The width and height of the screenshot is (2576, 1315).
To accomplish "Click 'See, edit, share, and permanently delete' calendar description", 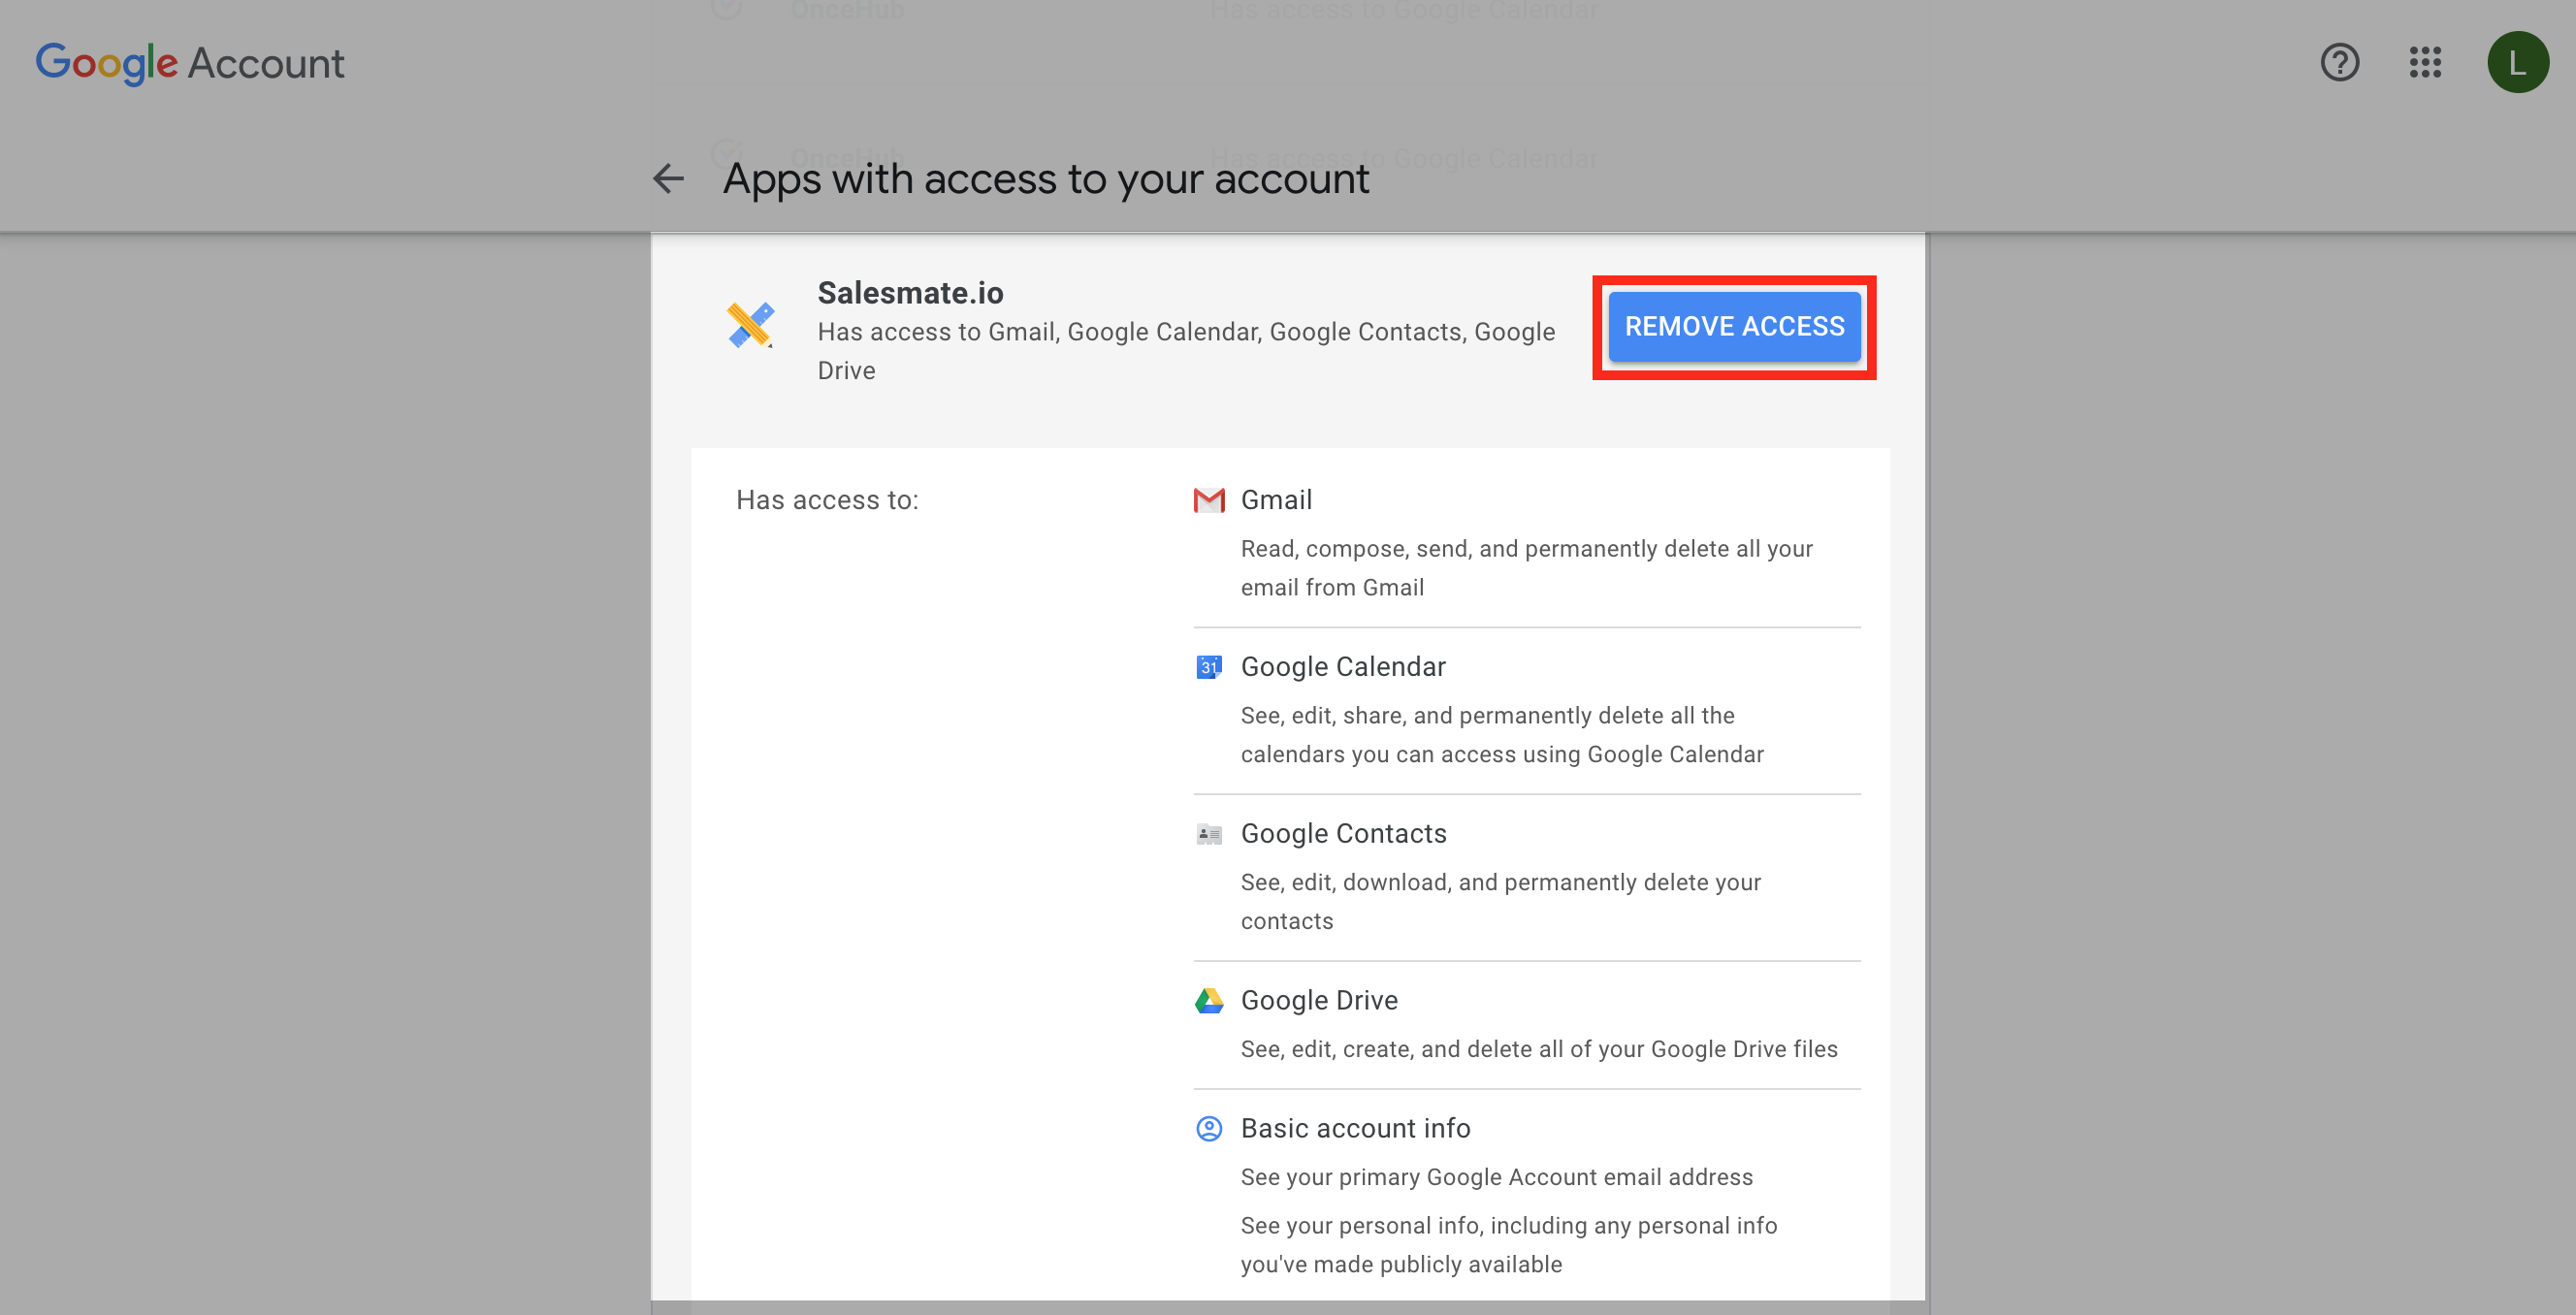I will click(1502, 735).
